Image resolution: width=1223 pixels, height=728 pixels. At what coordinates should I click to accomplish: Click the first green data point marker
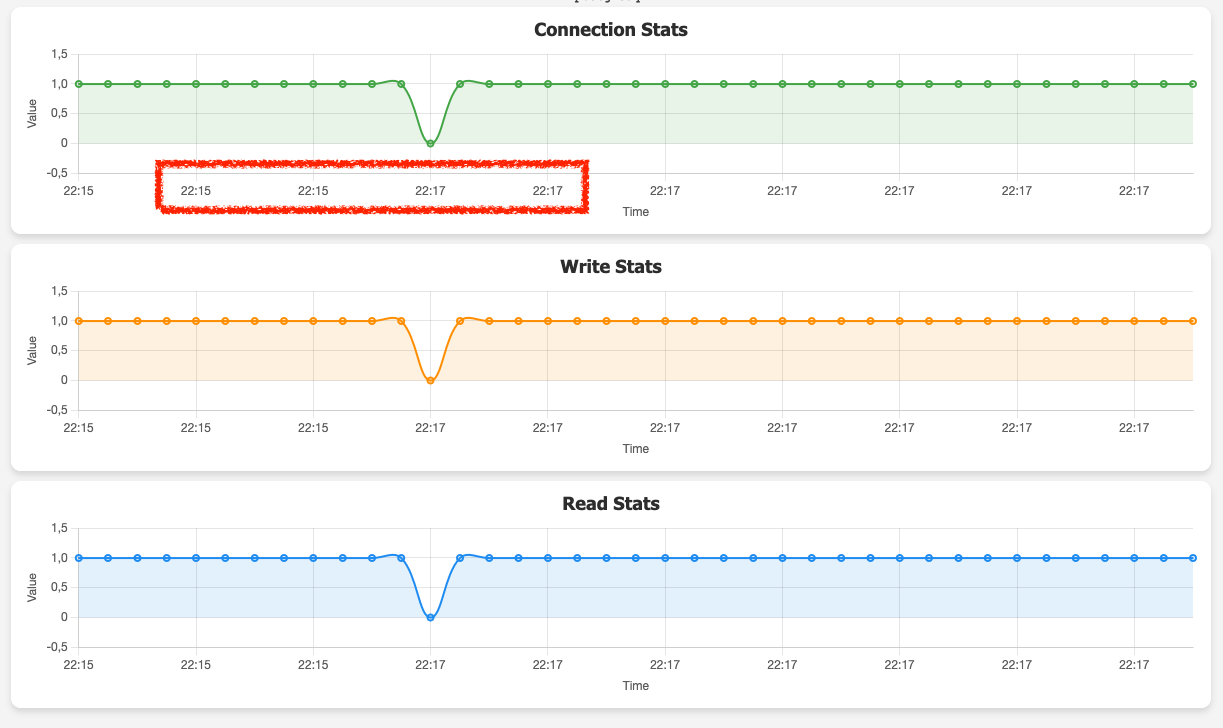coord(80,84)
